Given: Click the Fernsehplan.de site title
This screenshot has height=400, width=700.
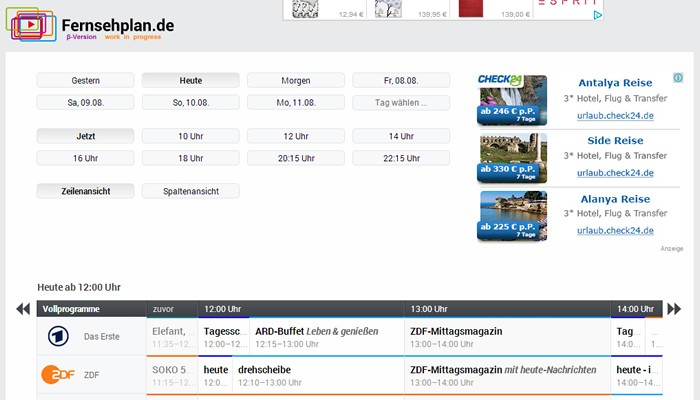Looking at the screenshot, I should pos(118,25).
